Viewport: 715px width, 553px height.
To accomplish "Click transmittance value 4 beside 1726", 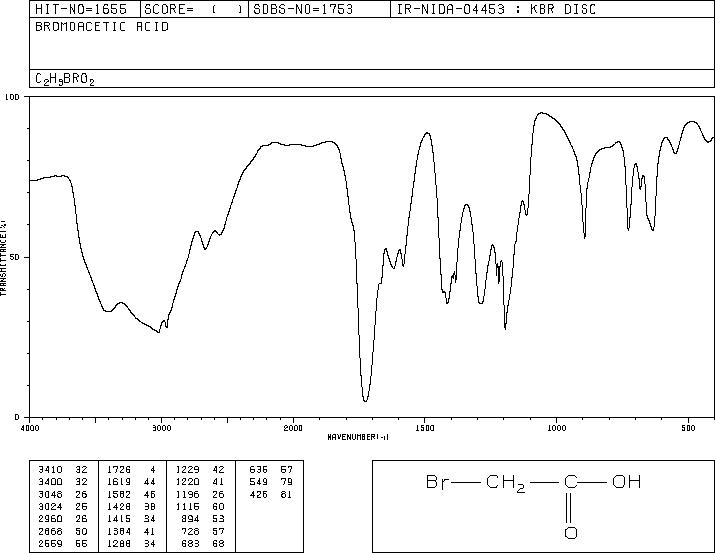I will 153,470.
